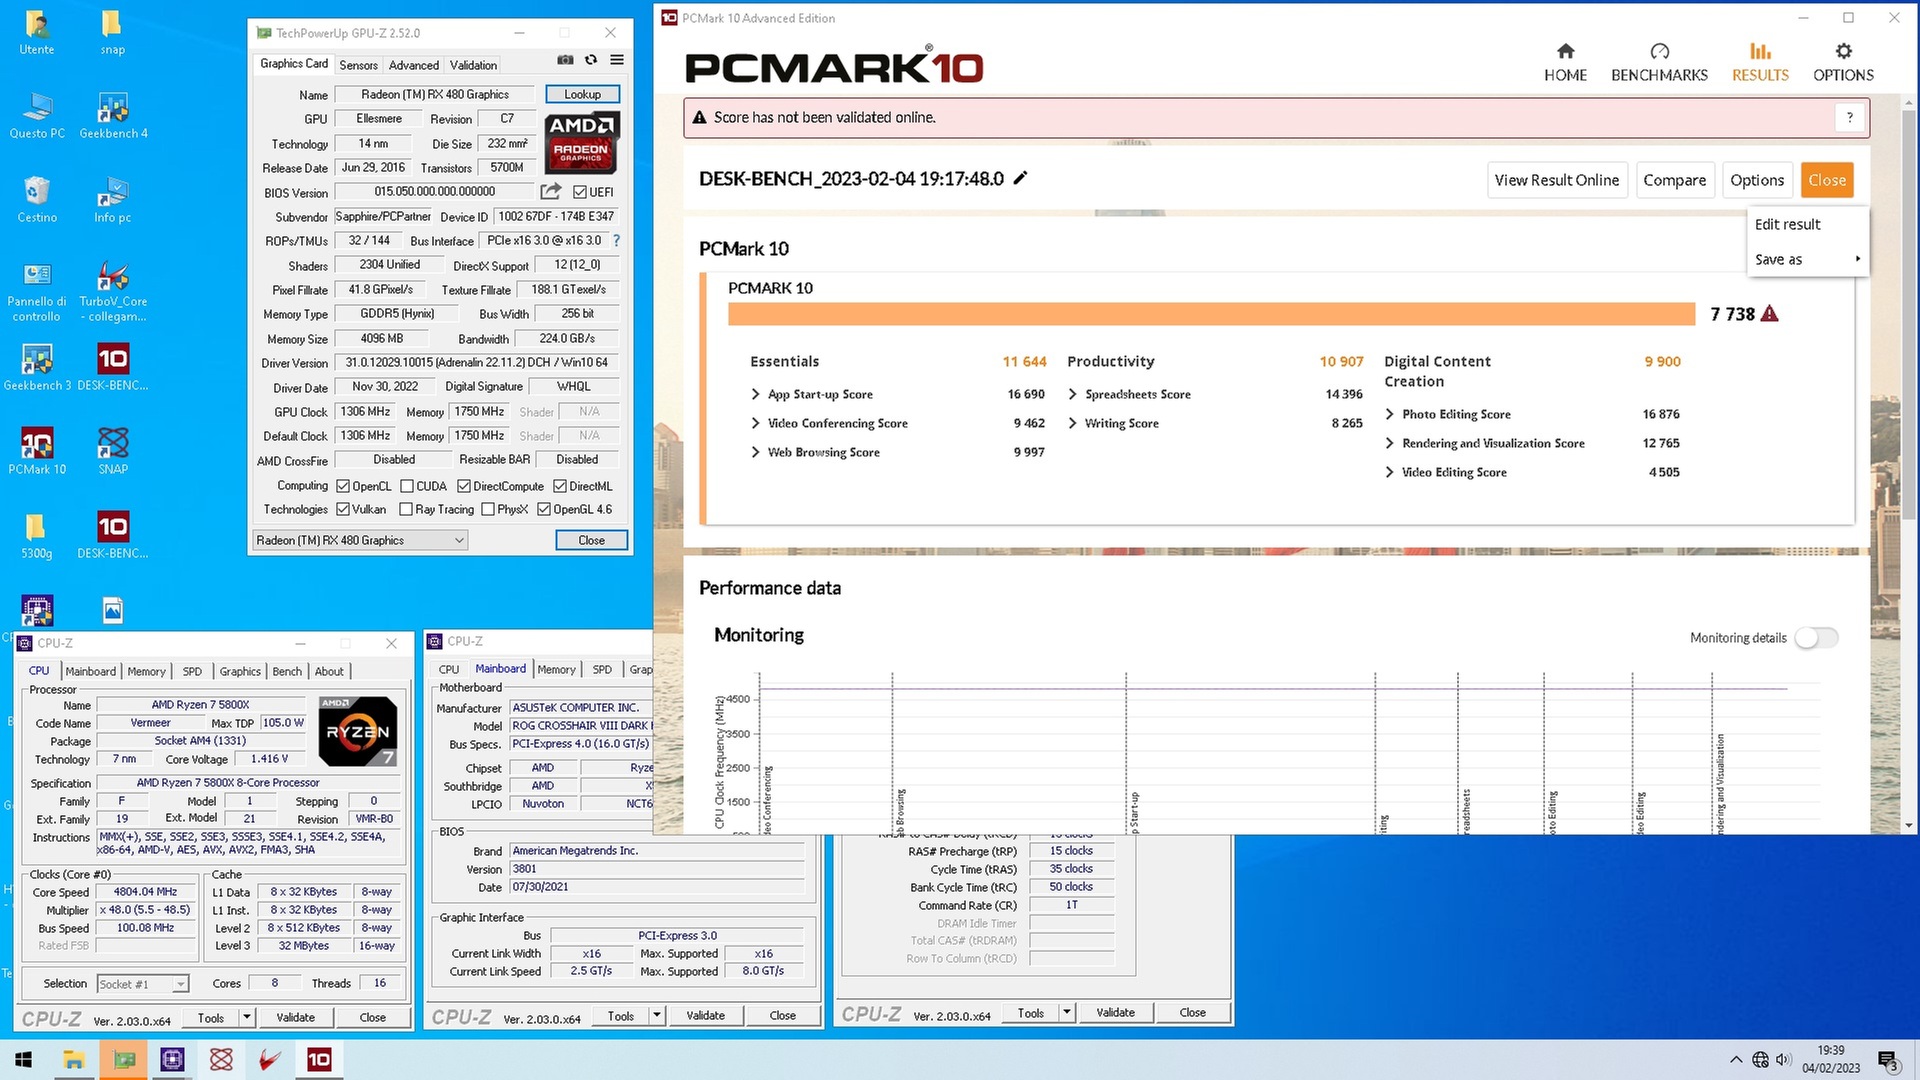Click the orange PCMark 10 score bar
This screenshot has height=1080, width=1920.
1211,314
